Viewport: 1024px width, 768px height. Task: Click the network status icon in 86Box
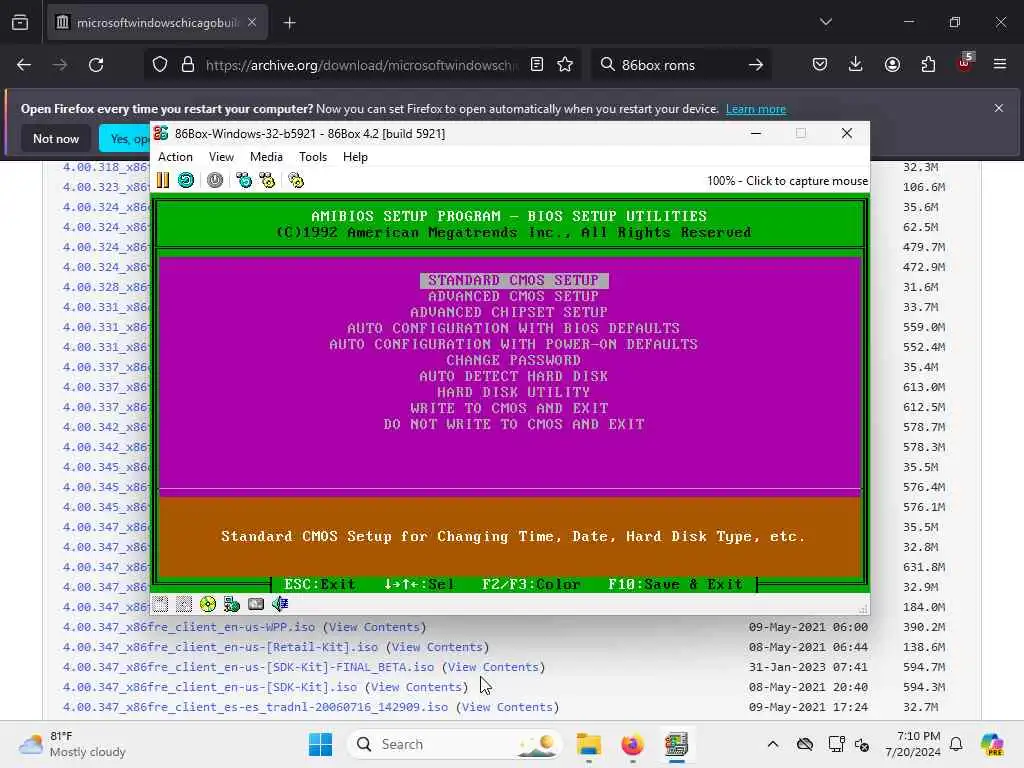click(x=232, y=604)
